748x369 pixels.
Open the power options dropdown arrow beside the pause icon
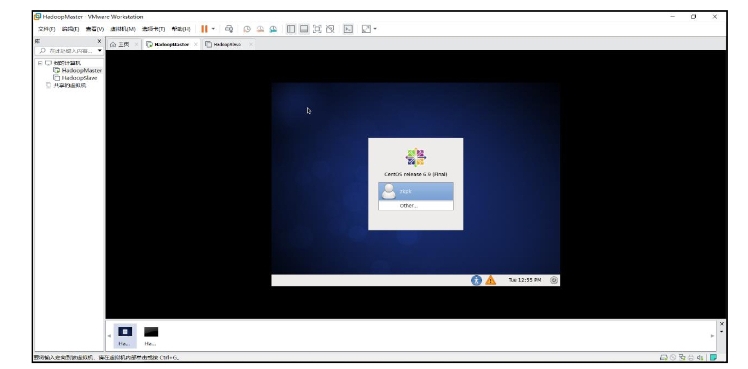[213, 29]
